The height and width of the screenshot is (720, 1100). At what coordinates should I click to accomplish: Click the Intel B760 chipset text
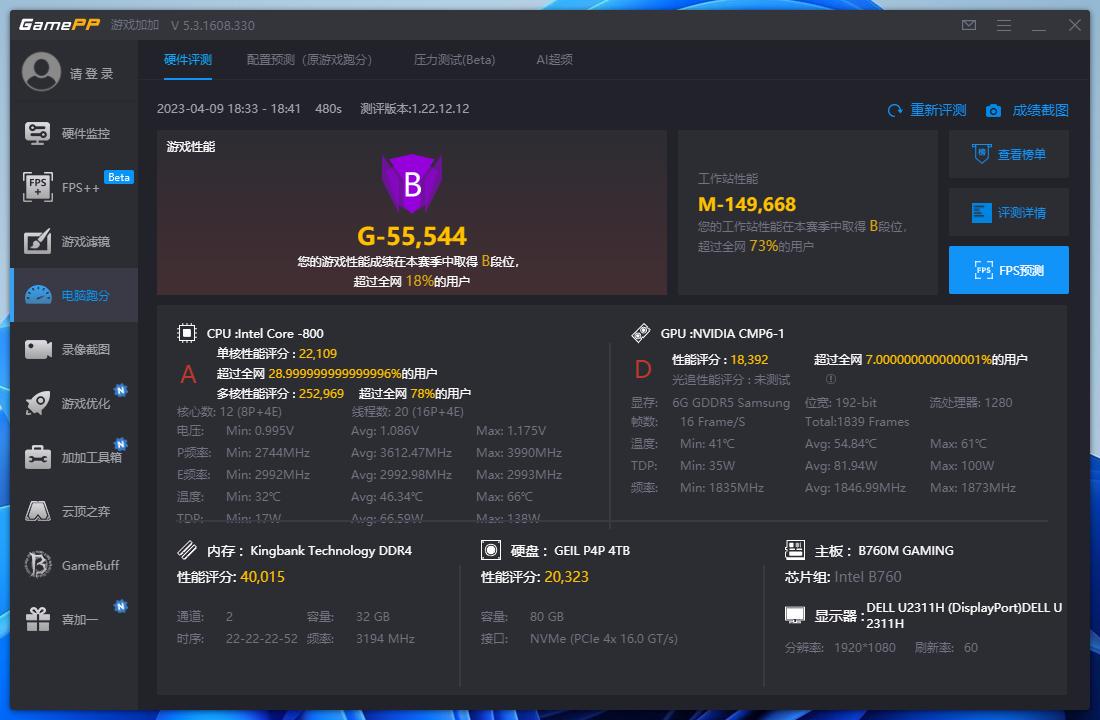point(868,577)
